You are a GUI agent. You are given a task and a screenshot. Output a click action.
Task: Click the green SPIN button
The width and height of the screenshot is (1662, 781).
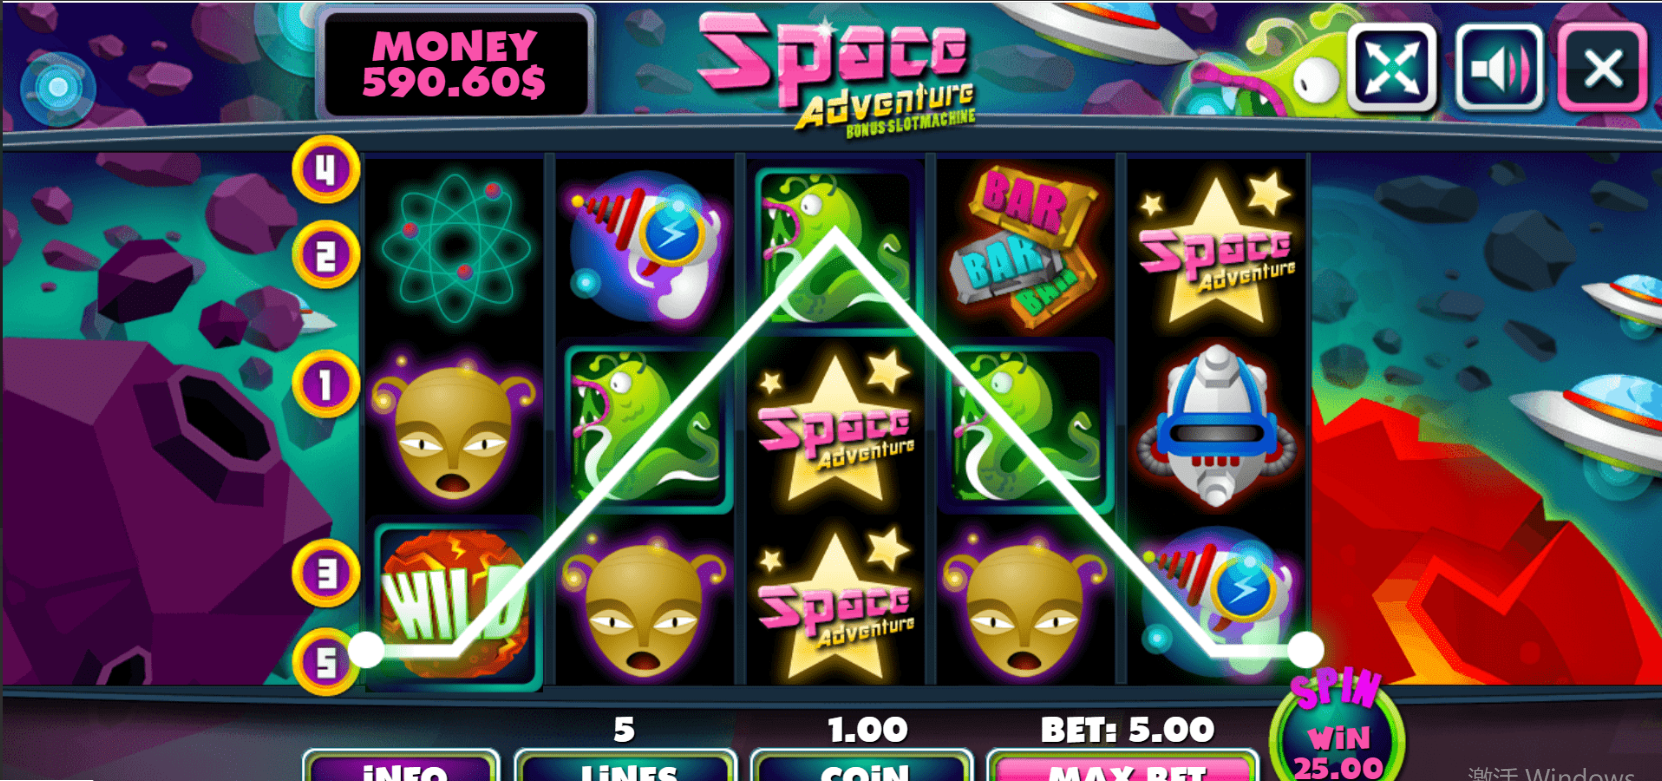click(x=1337, y=730)
